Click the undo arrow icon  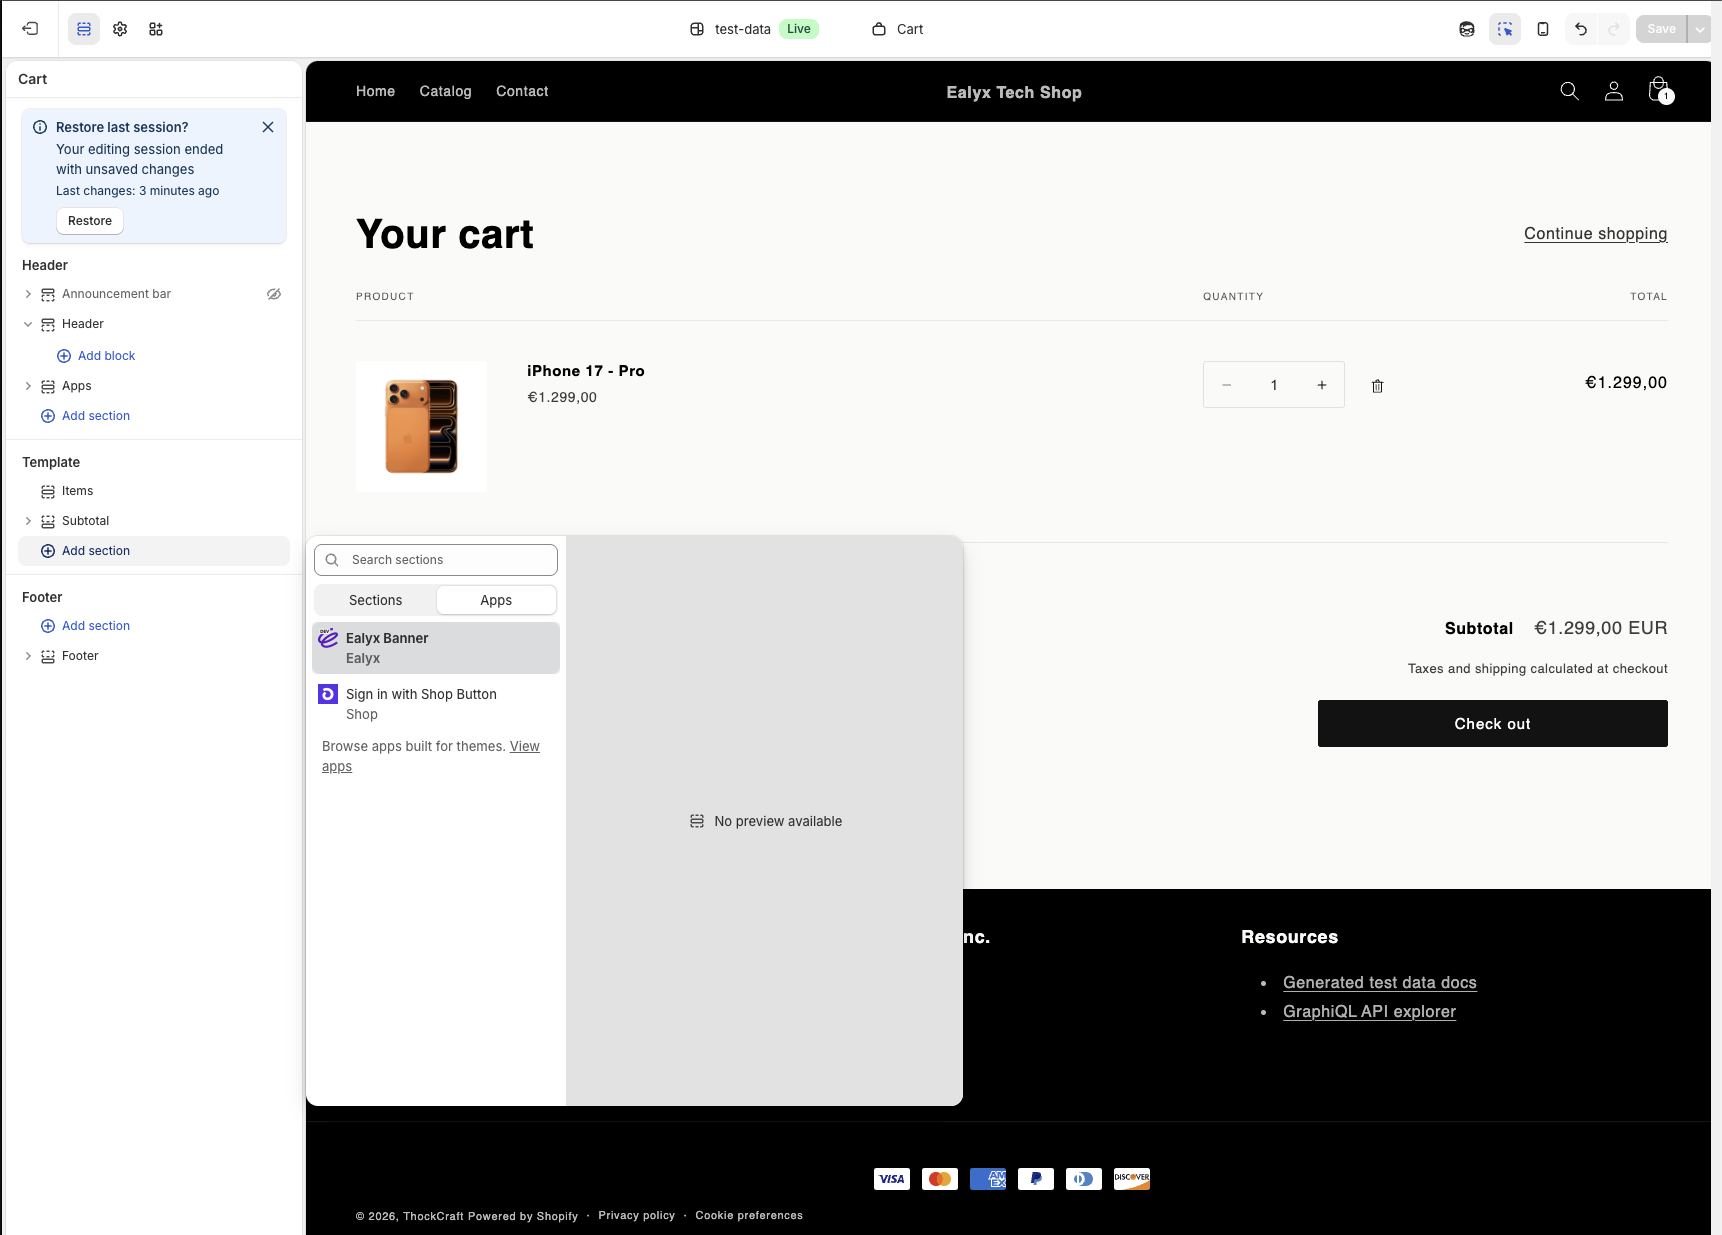click(1581, 29)
